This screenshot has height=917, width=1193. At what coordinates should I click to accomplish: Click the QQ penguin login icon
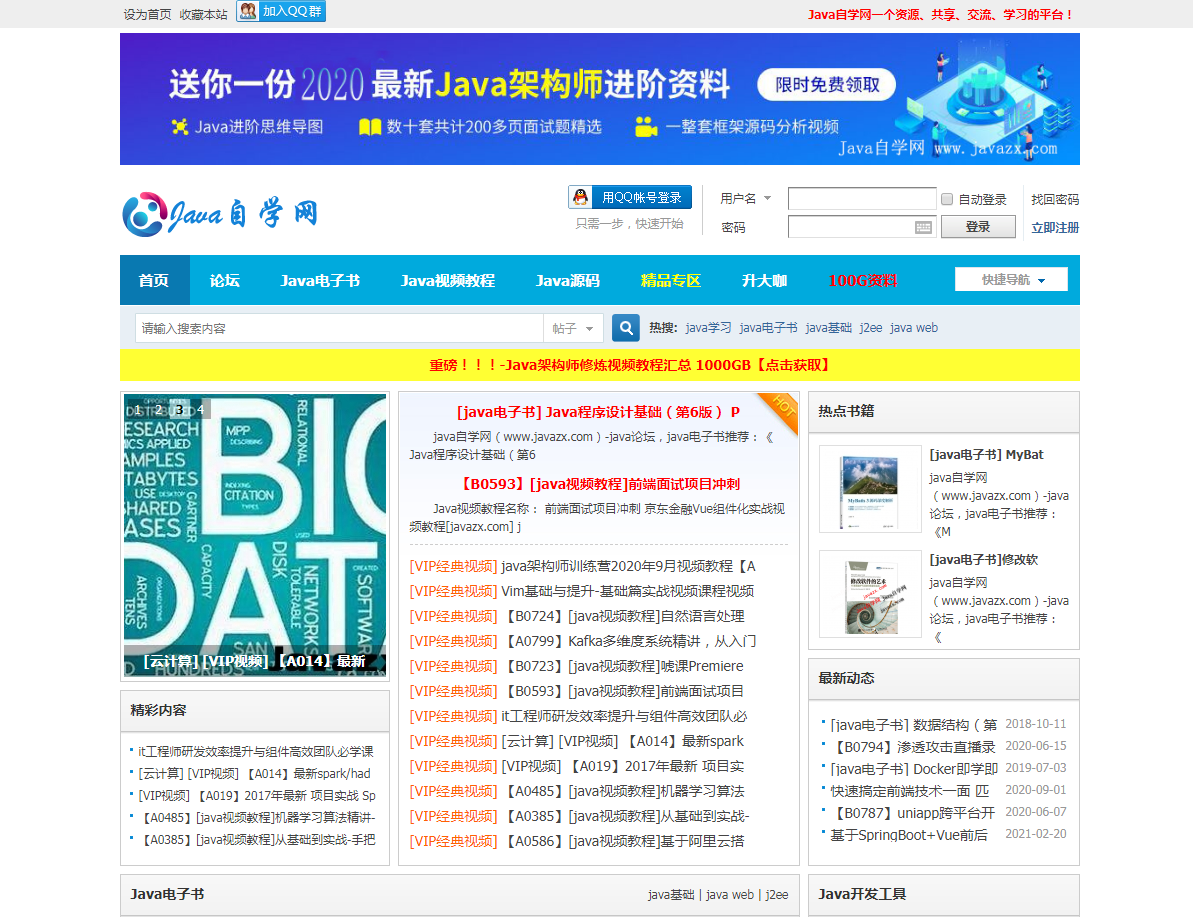pos(581,197)
